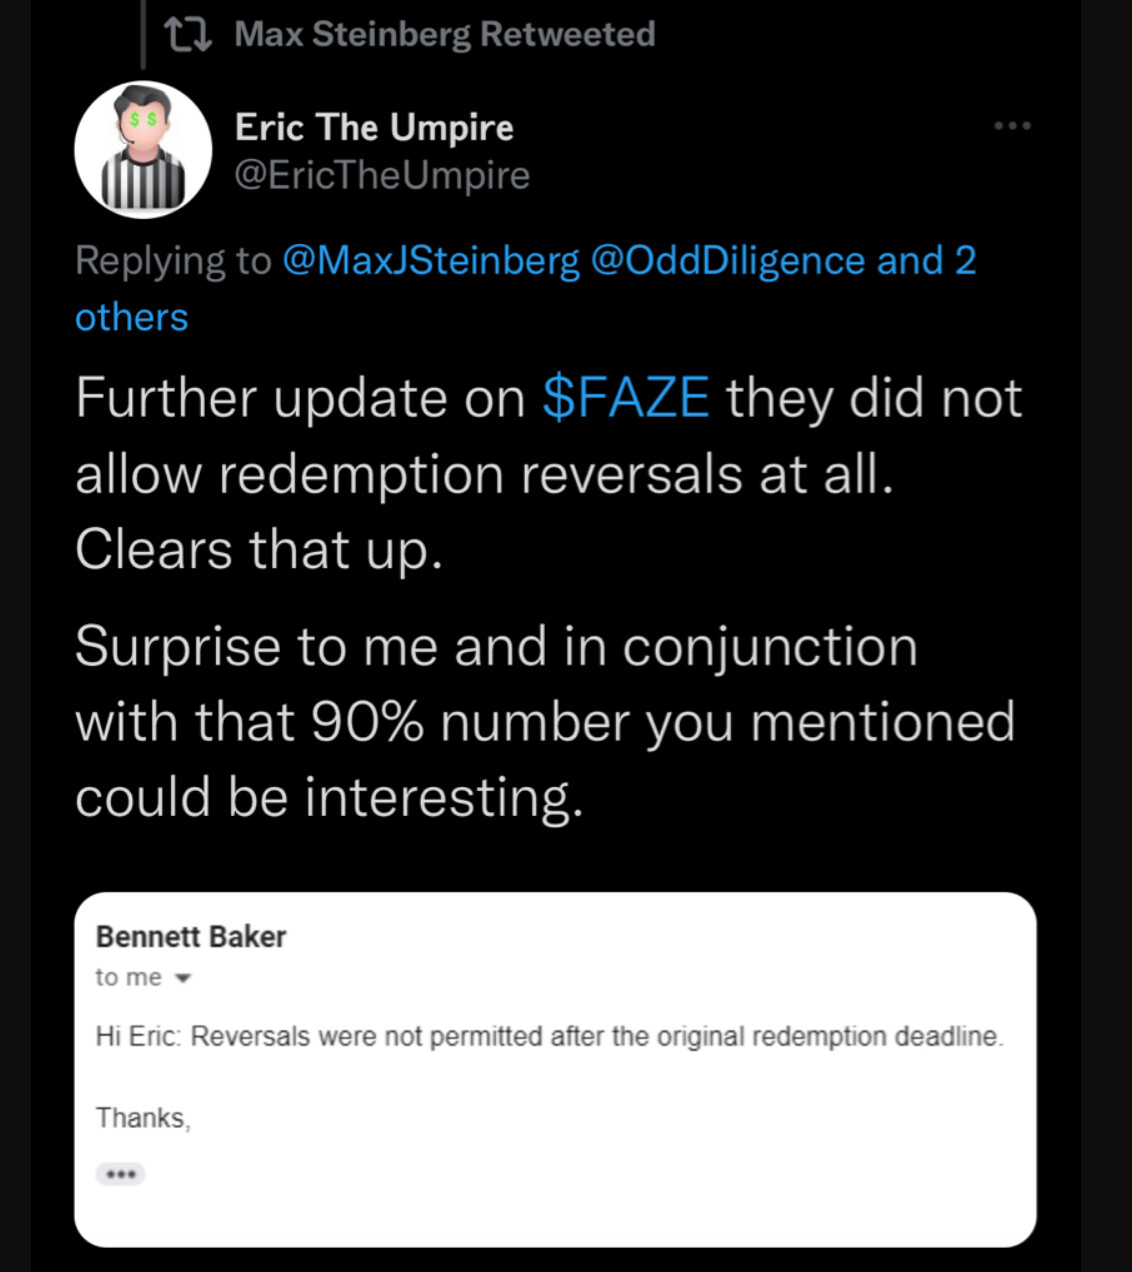The height and width of the screenshot is (1272, 1132).
Task: Click the Eric The Umpire display name
Action: 374,128
